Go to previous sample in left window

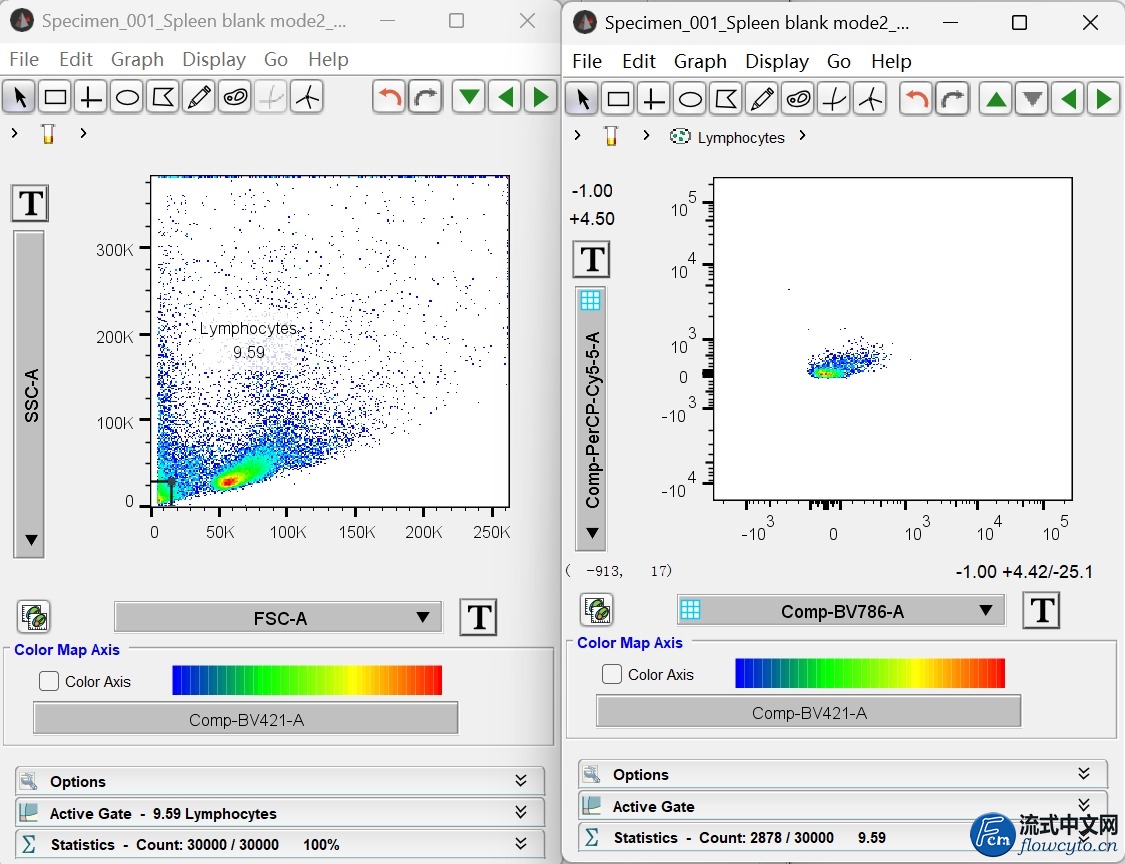(505, 97)
